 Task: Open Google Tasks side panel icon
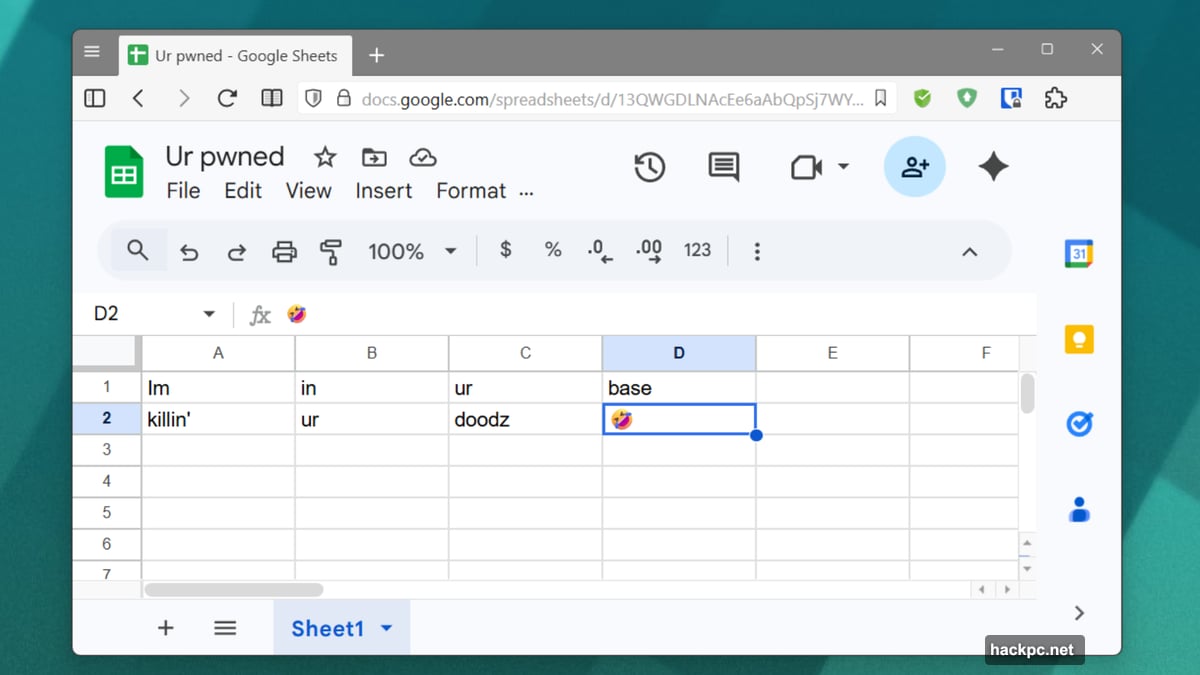click(1079, 425)
